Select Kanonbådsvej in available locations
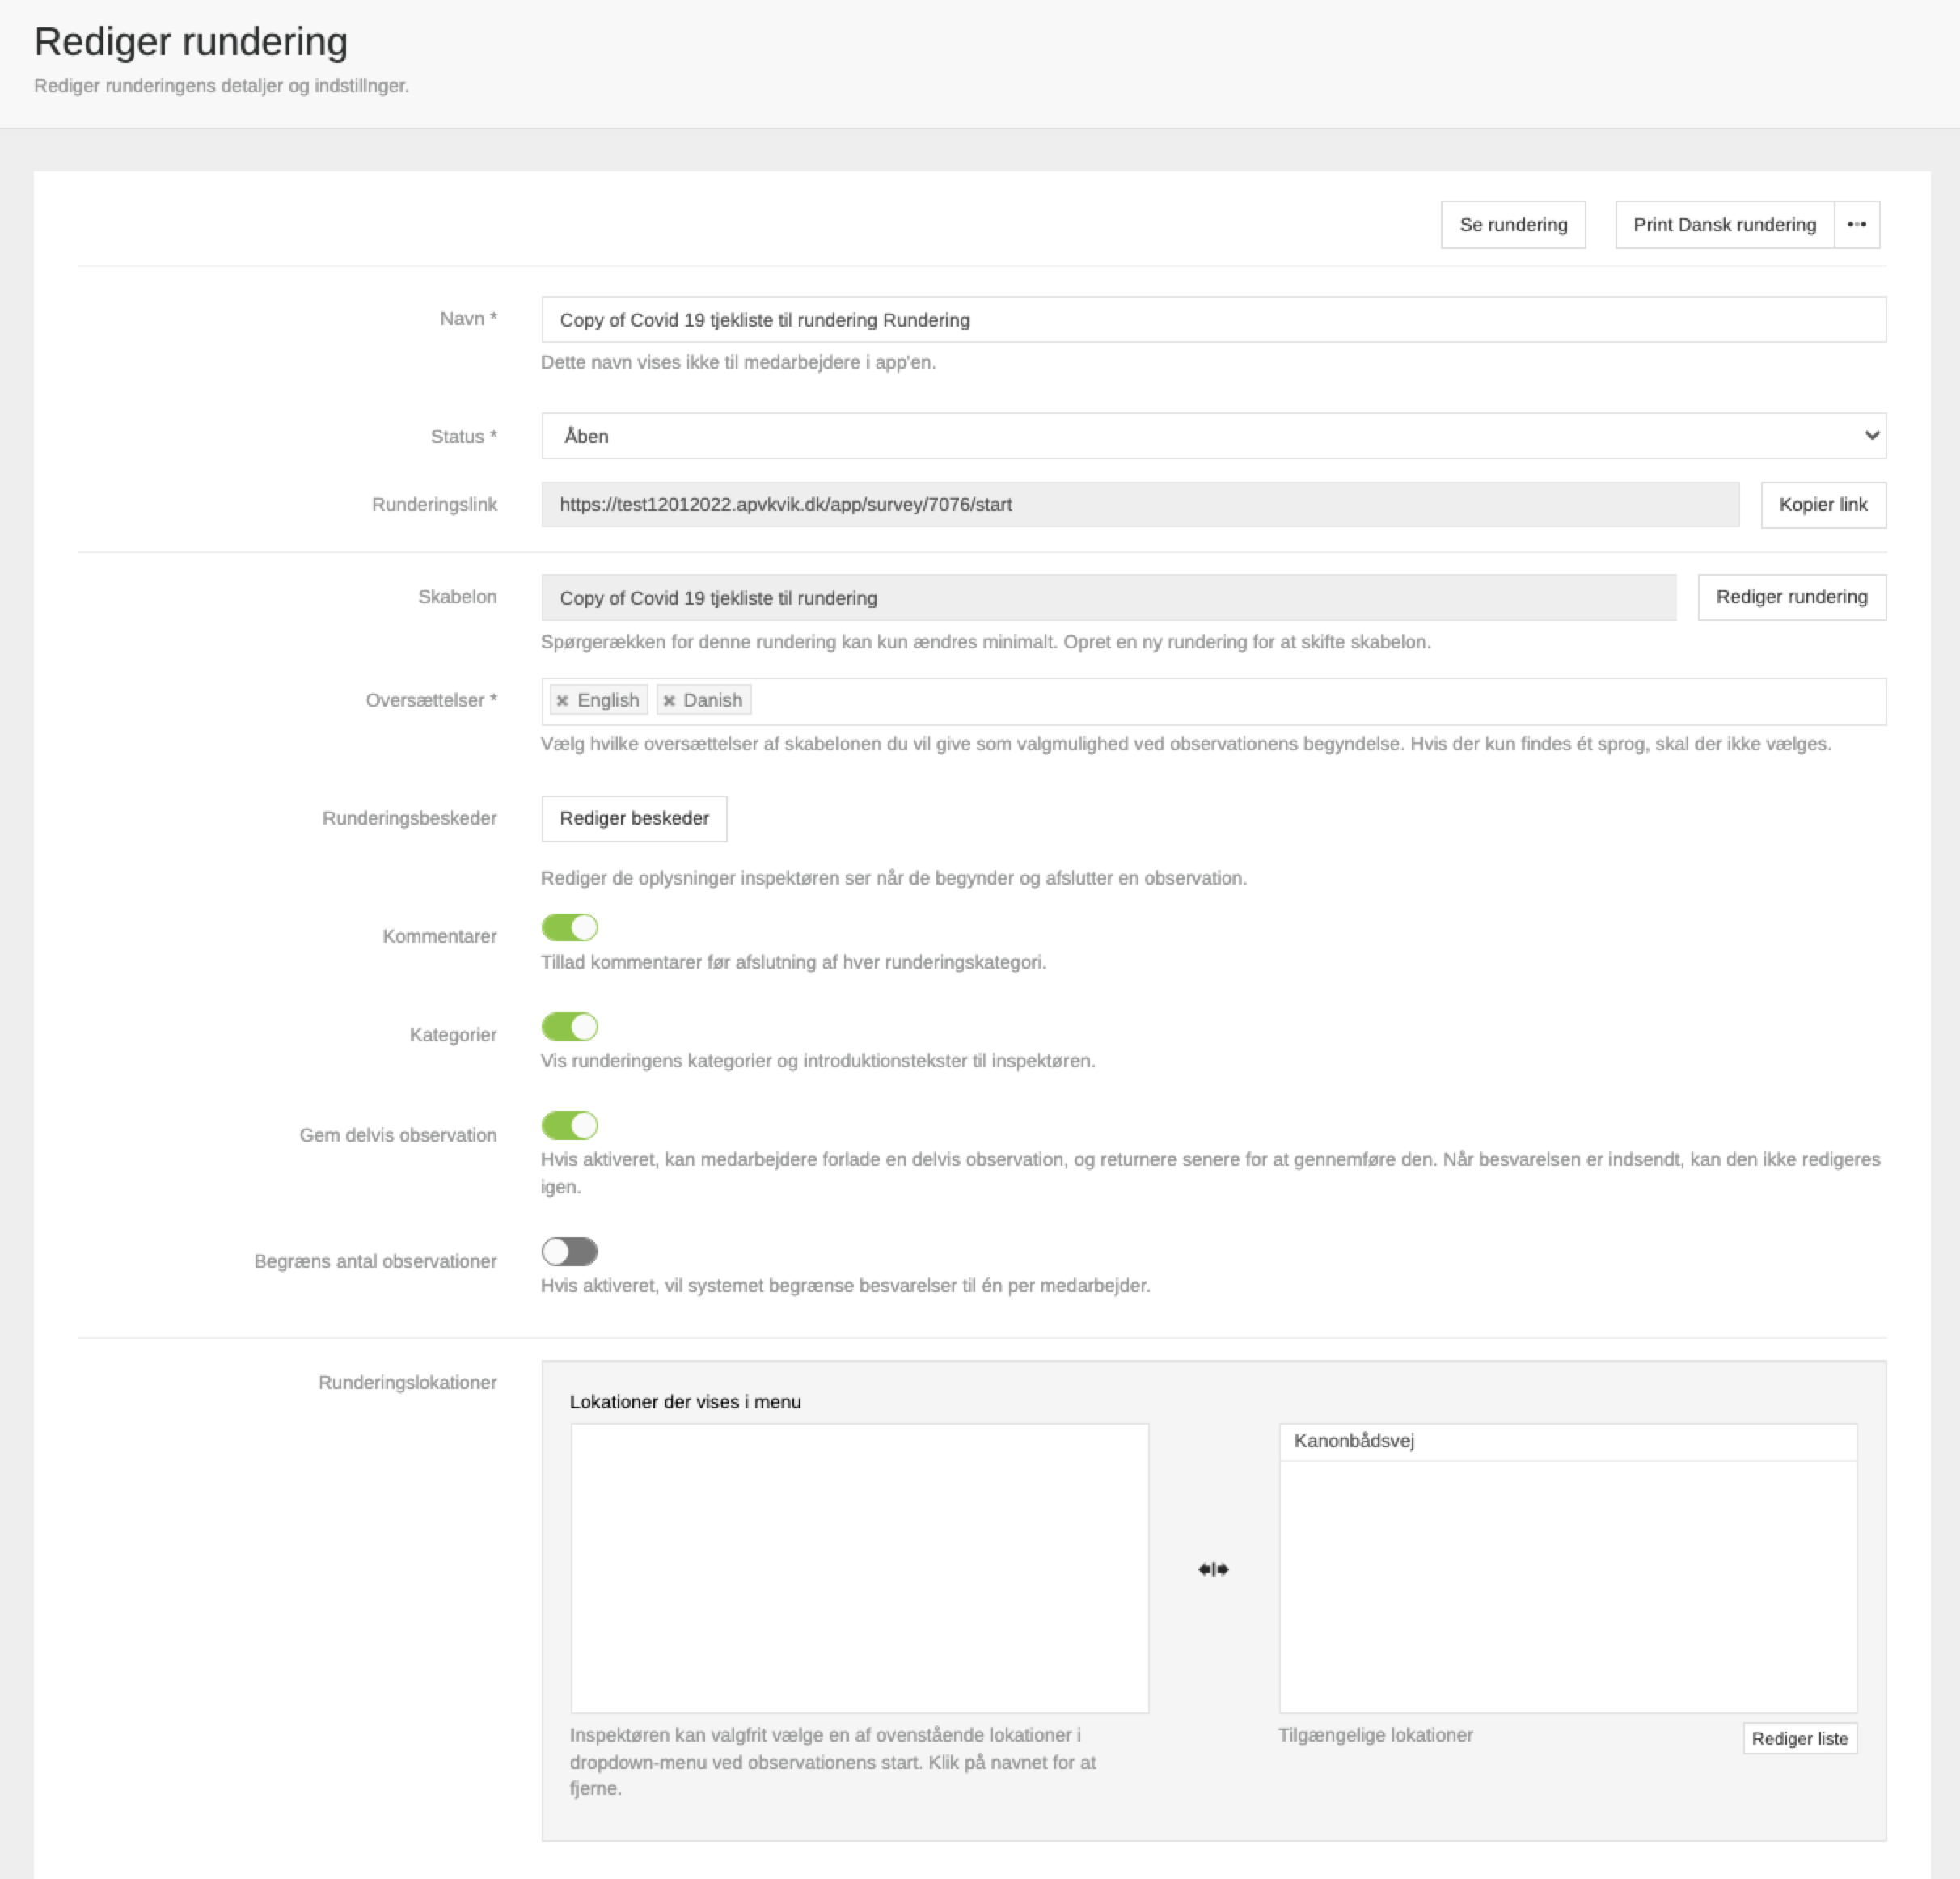Image resolution: width=1960 pixels, height=1879 pixels. click(1354, 1441)
